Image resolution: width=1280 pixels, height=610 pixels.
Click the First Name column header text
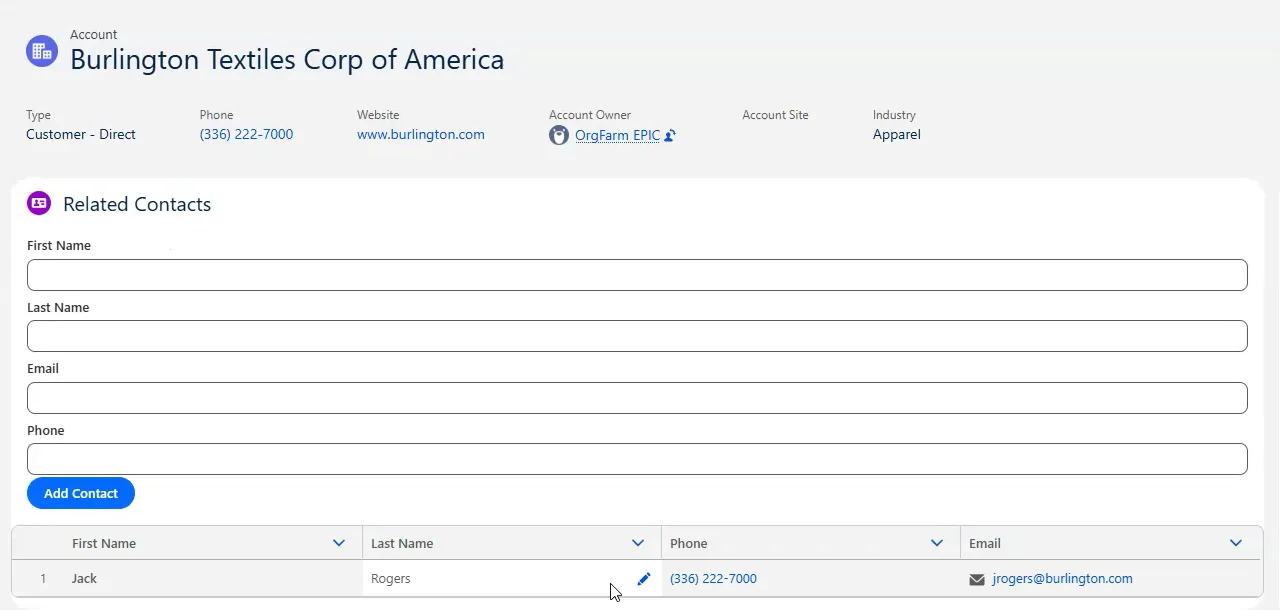click(x=104, y=543)
